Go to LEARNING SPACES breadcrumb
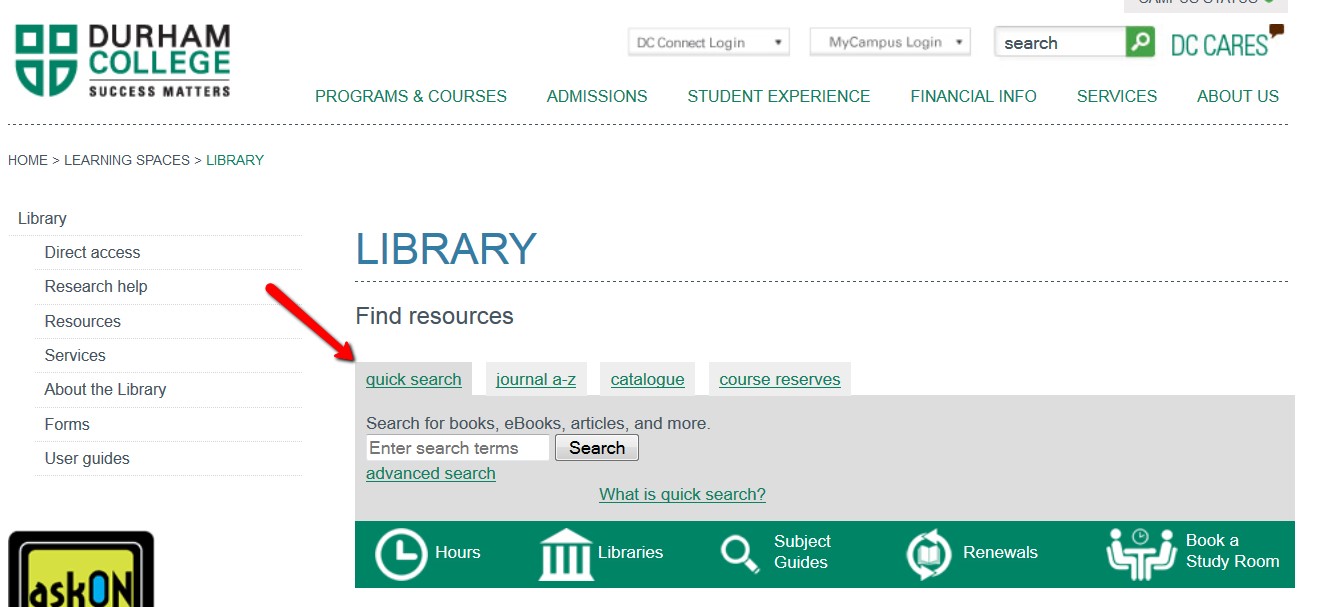This screenshot has height=607, width=1324. click(x=127, y=160)
